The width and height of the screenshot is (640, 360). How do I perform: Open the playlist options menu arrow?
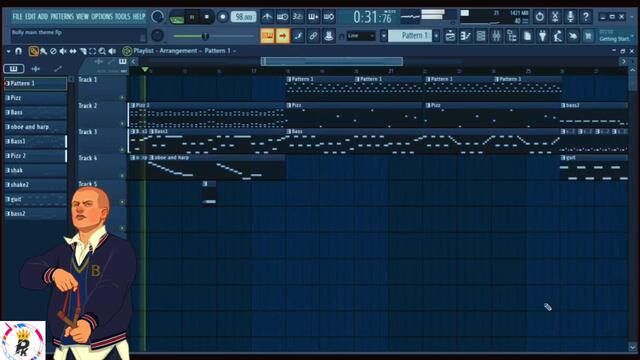[9, 51]
